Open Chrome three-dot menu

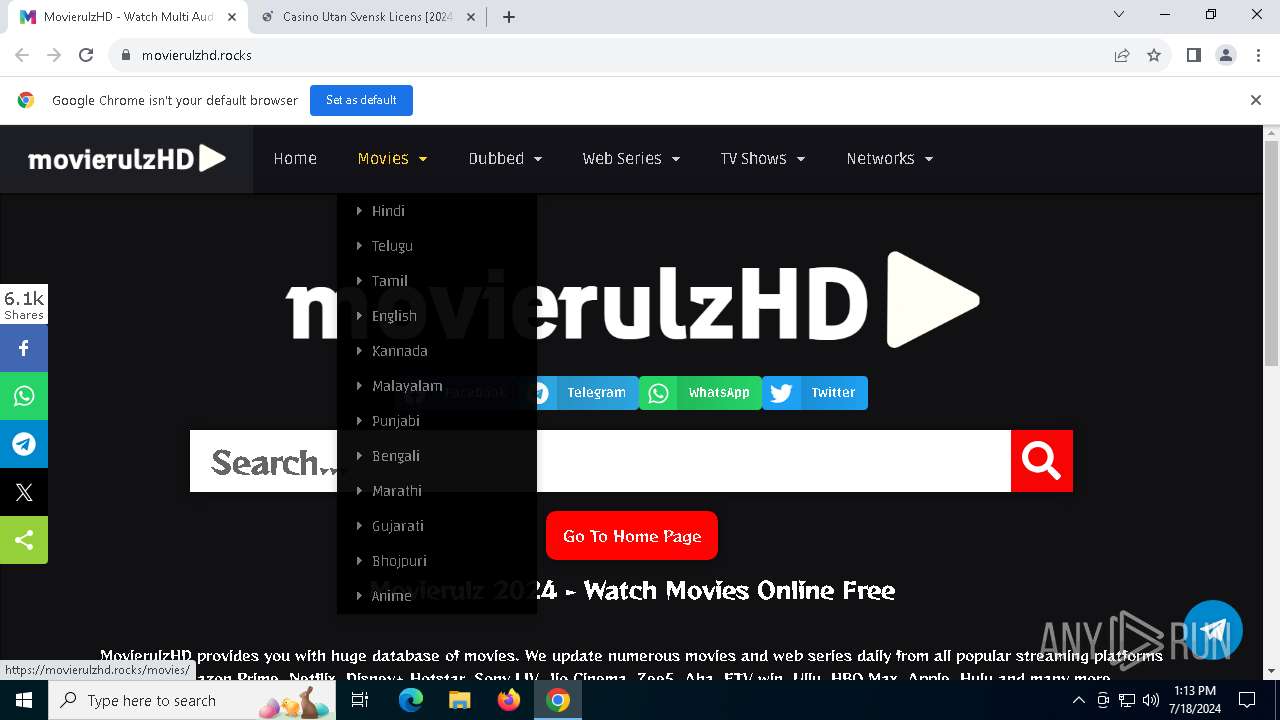[x=1256, y=55]
